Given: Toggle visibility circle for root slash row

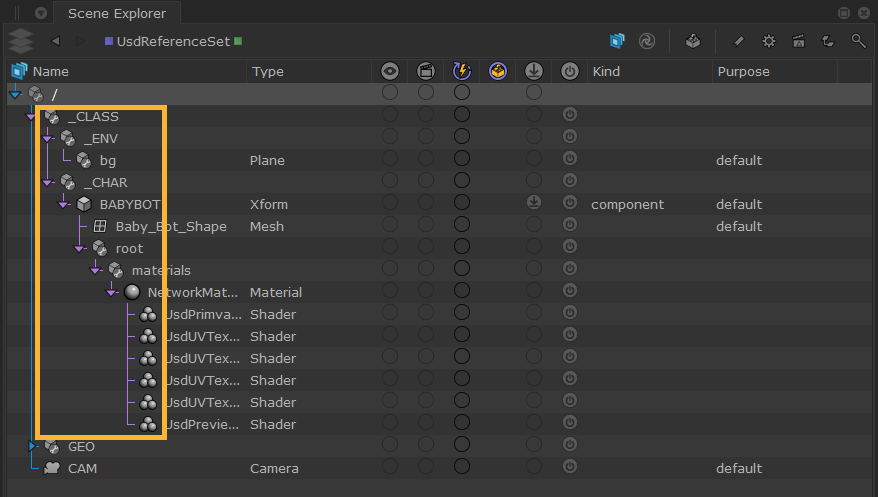Looking at the screenshot, I should pyautogui.click(x=390, y=93).
